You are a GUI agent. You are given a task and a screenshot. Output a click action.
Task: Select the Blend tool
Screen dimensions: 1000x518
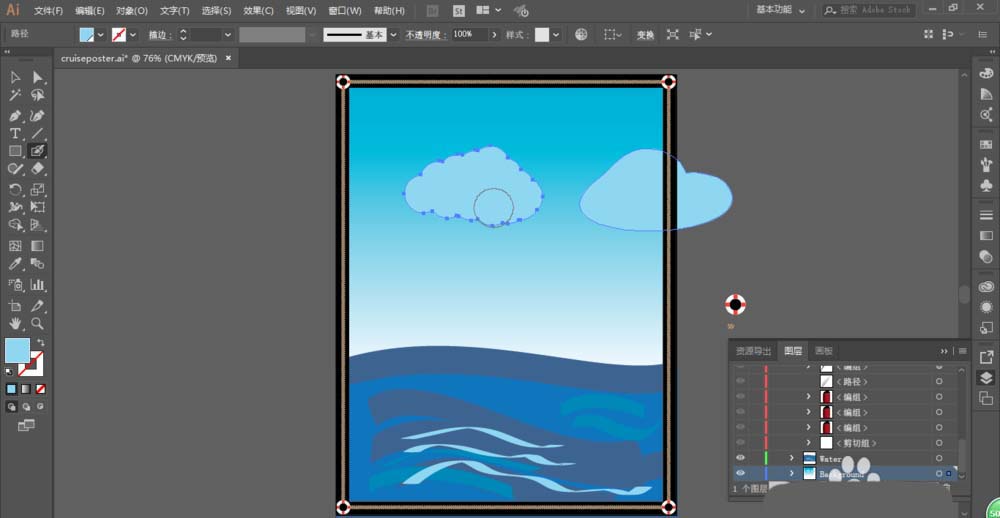[38, 263]
